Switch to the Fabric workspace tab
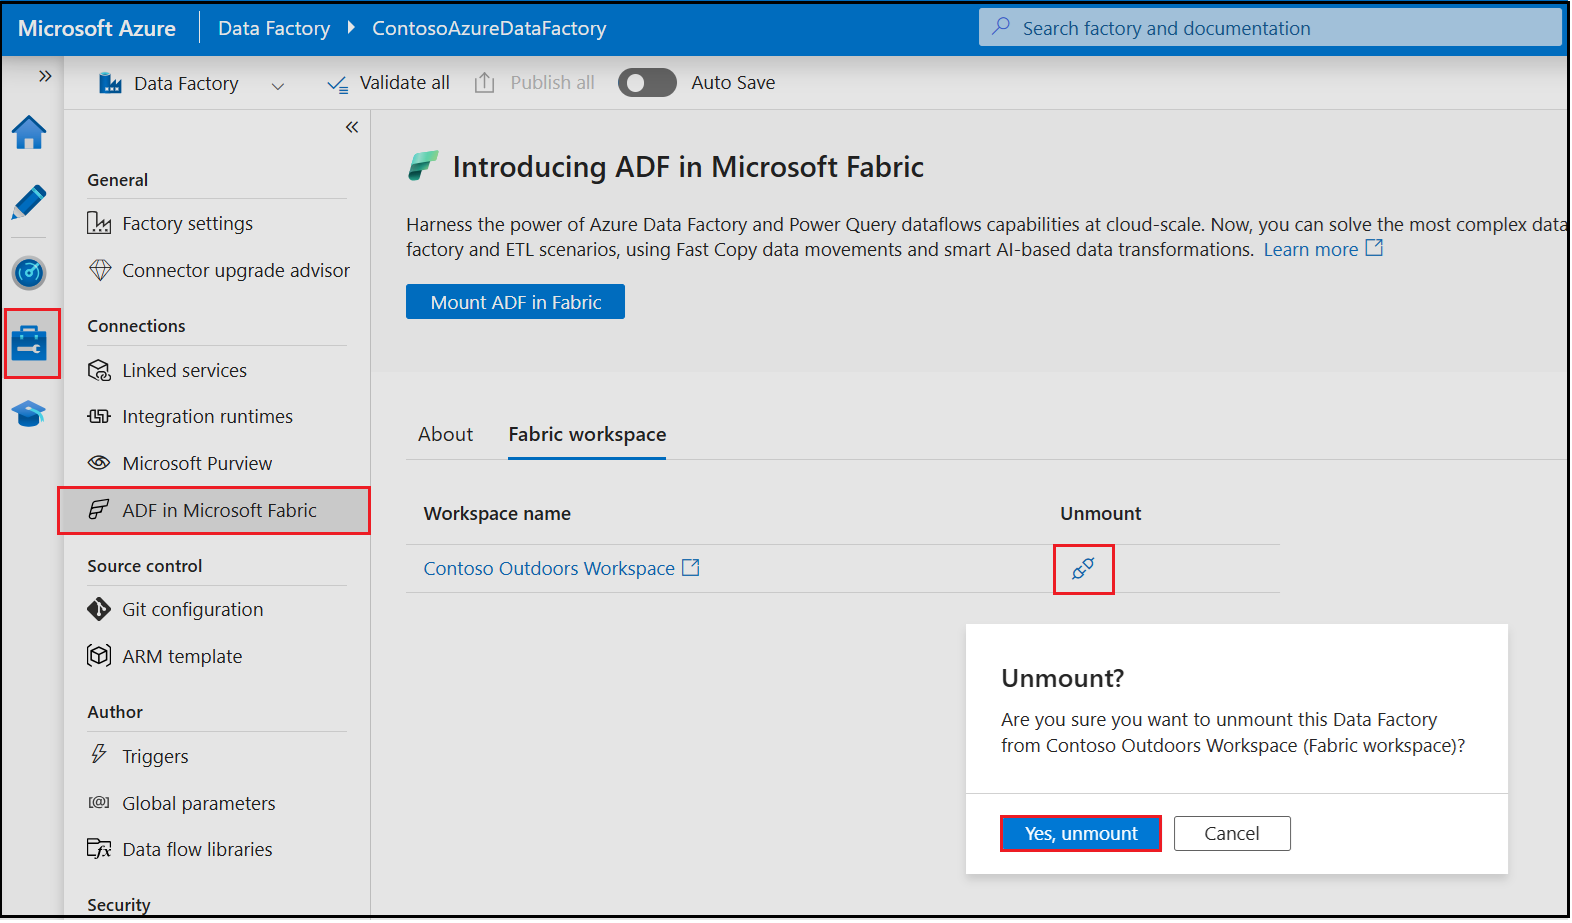Viewport: 1572px width, 923px height. [587, 435]
